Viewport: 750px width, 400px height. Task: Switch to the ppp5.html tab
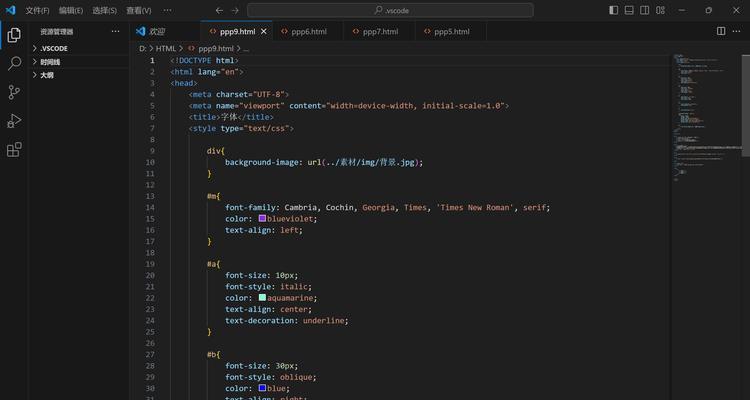(451, 32)
